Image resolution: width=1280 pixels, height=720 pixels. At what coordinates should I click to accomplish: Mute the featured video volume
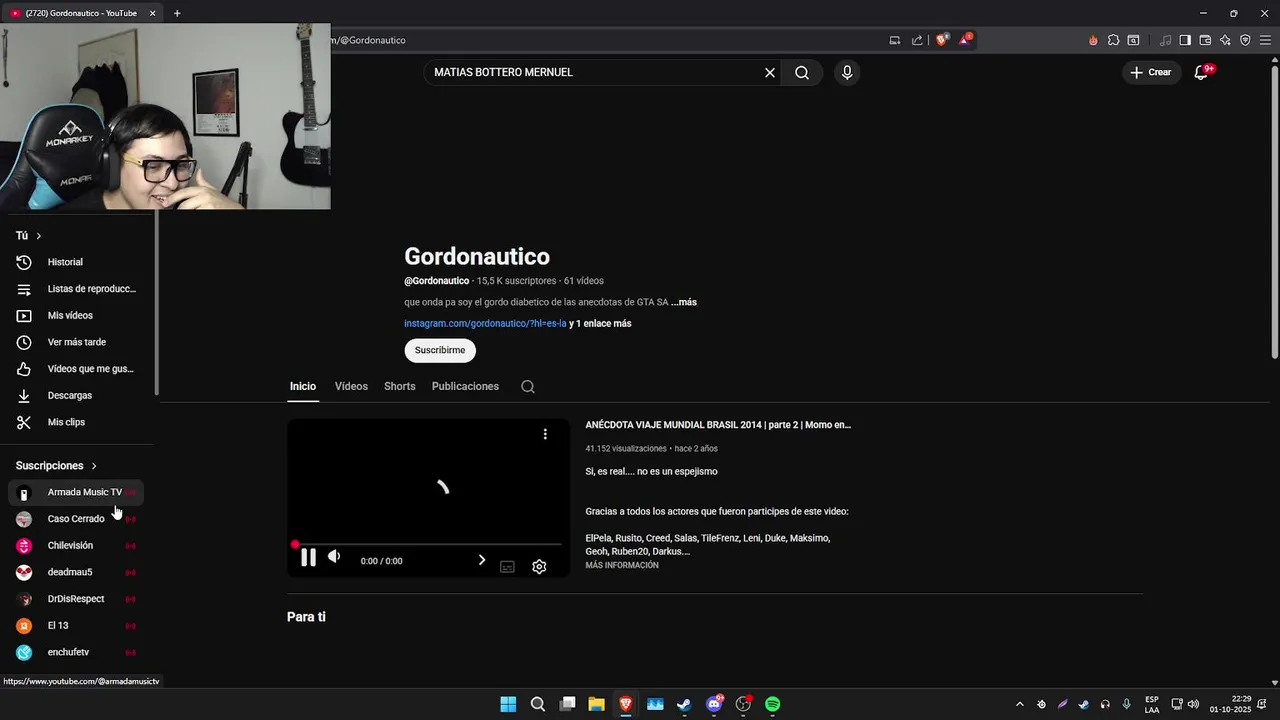pyautogui.click(x=334, y=557)
